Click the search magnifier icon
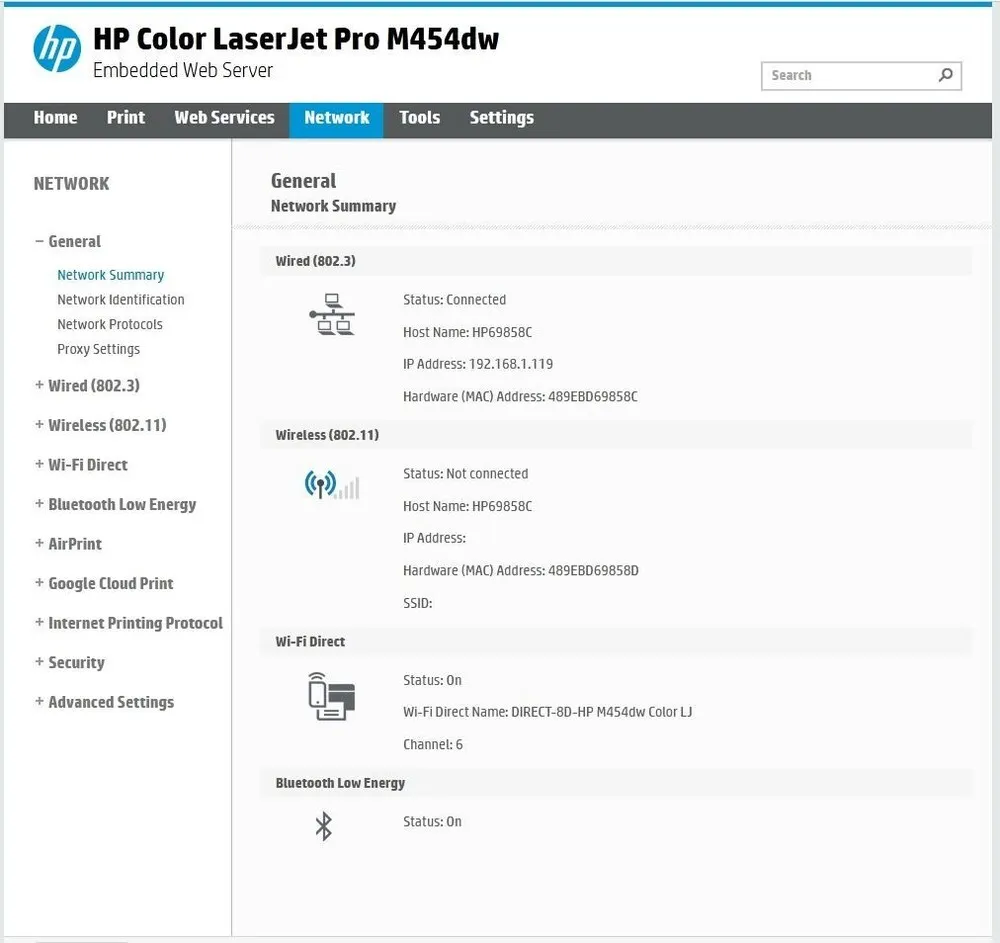Screen dimensions: 1000x943 [x=946, y=75]
